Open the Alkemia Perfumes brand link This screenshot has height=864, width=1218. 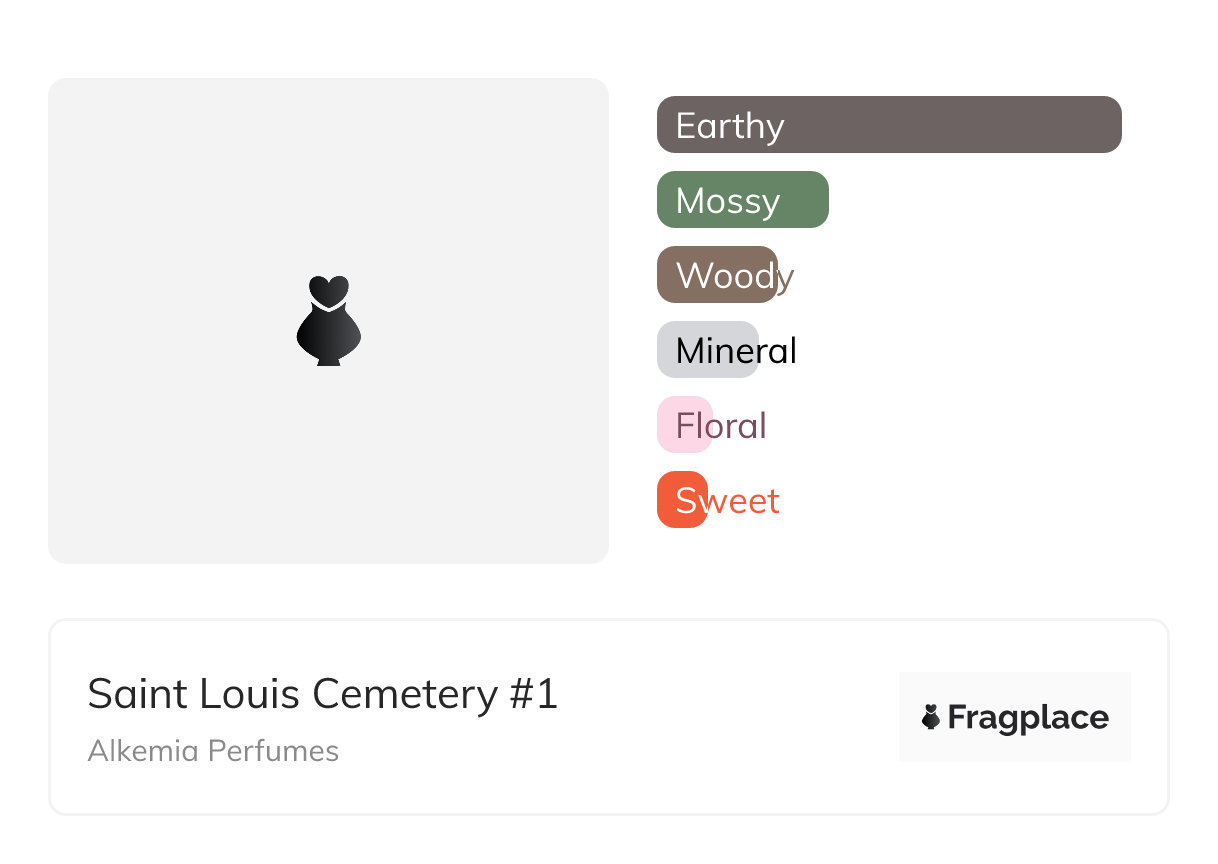(213, 751)
